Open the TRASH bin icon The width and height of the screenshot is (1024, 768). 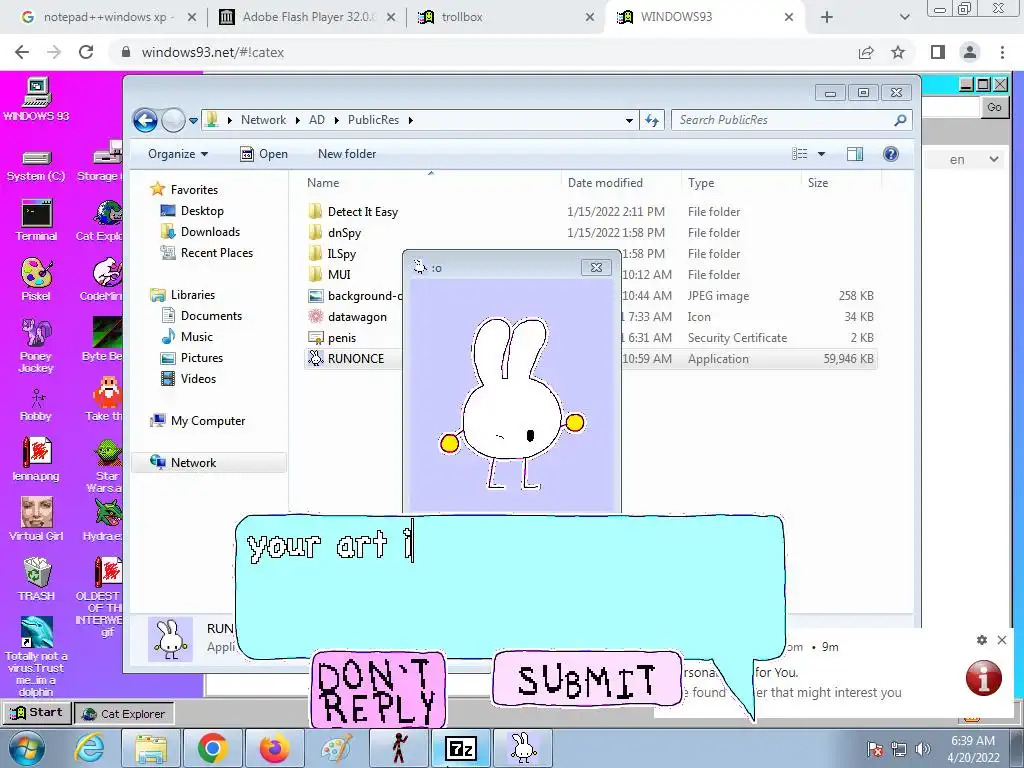click(x=37, y=579)
